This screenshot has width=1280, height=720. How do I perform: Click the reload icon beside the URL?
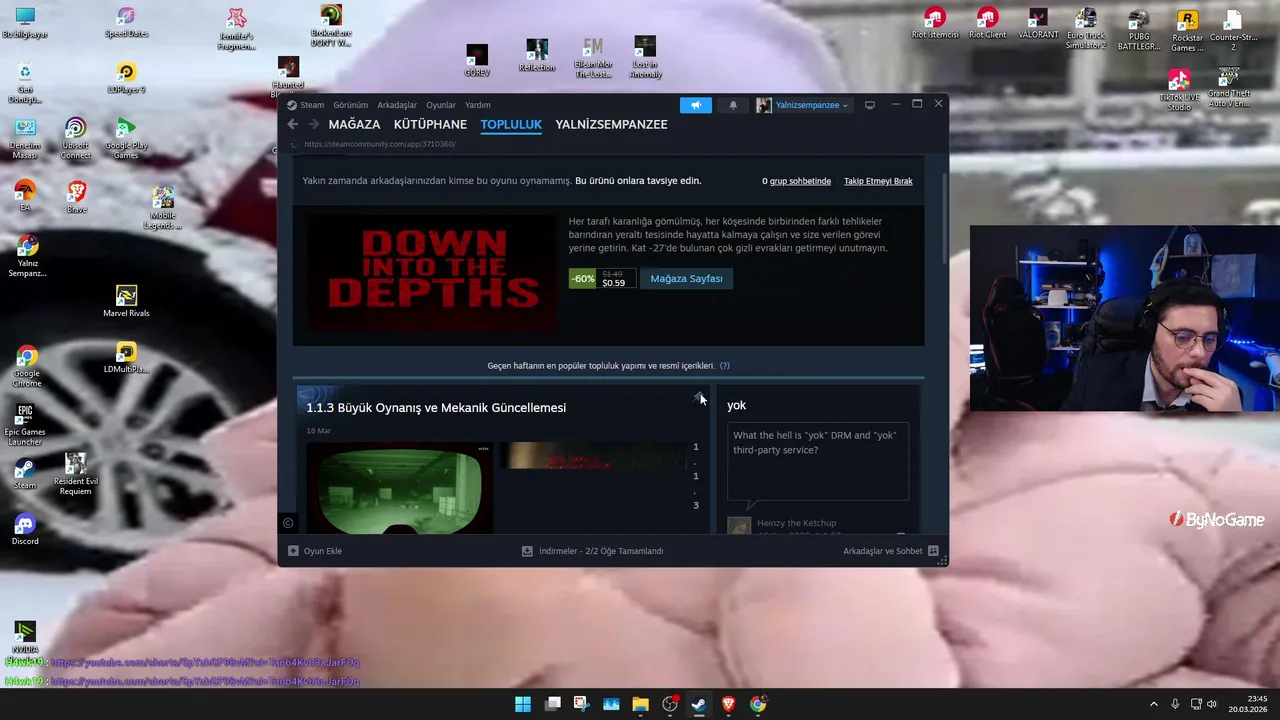[x=293, y=144]
